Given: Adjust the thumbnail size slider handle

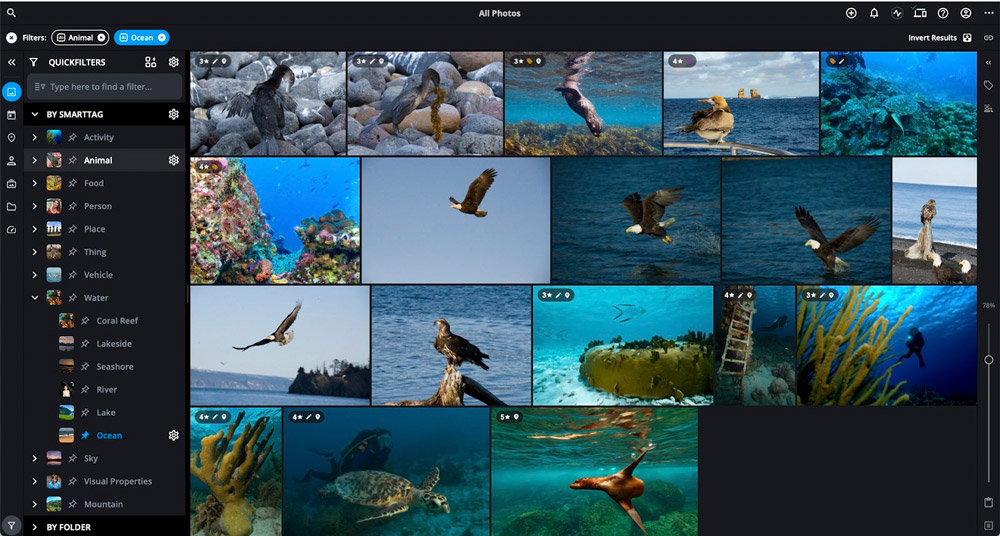Looking at the screenshot, I should click(988, 359).
